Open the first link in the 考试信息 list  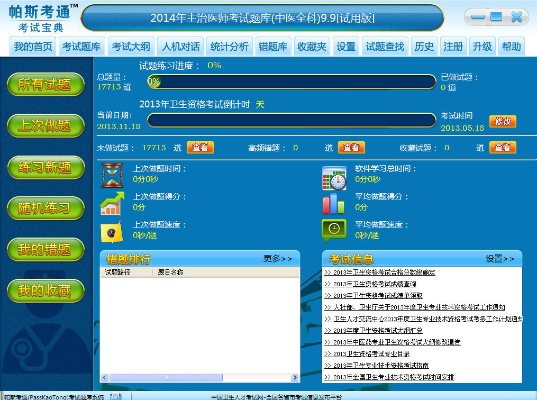[x=379, y=273]
